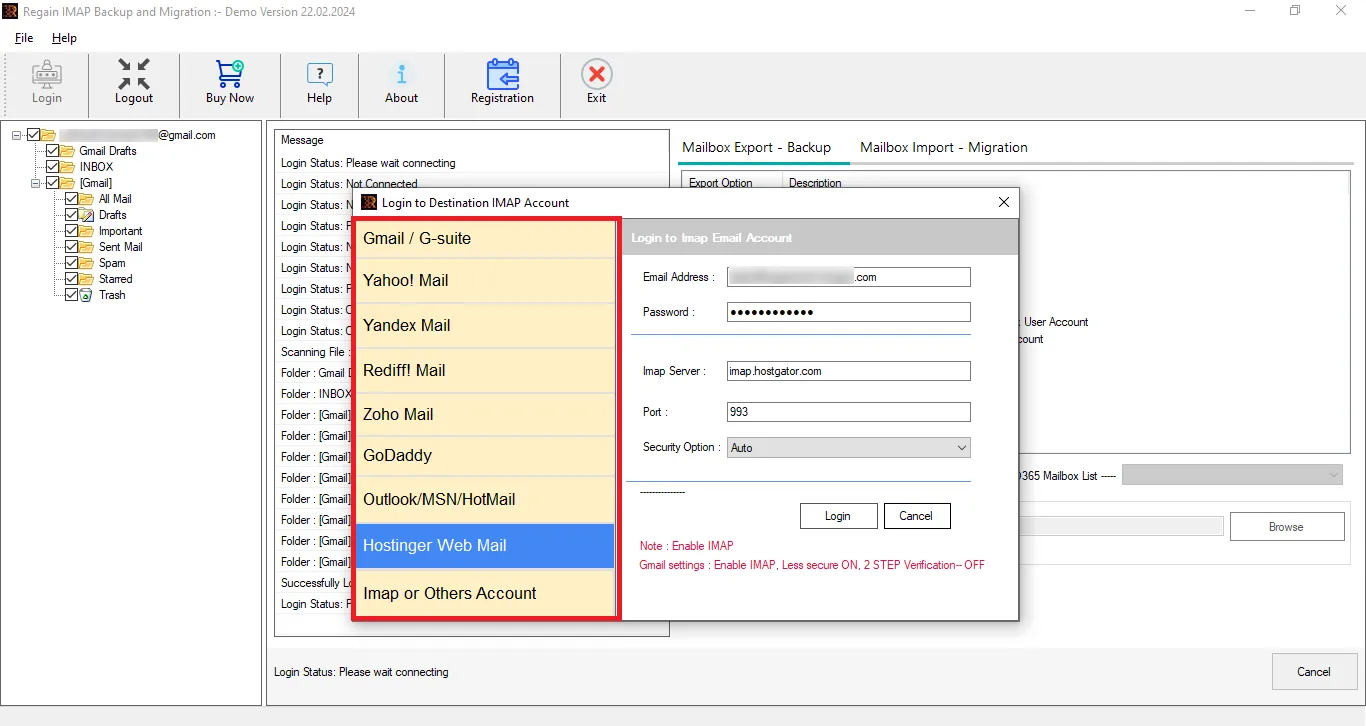Viewport: 1366px width, 726px height.
Task: Uncheck the INBOX folder checkbox
Action: (52, 167)
